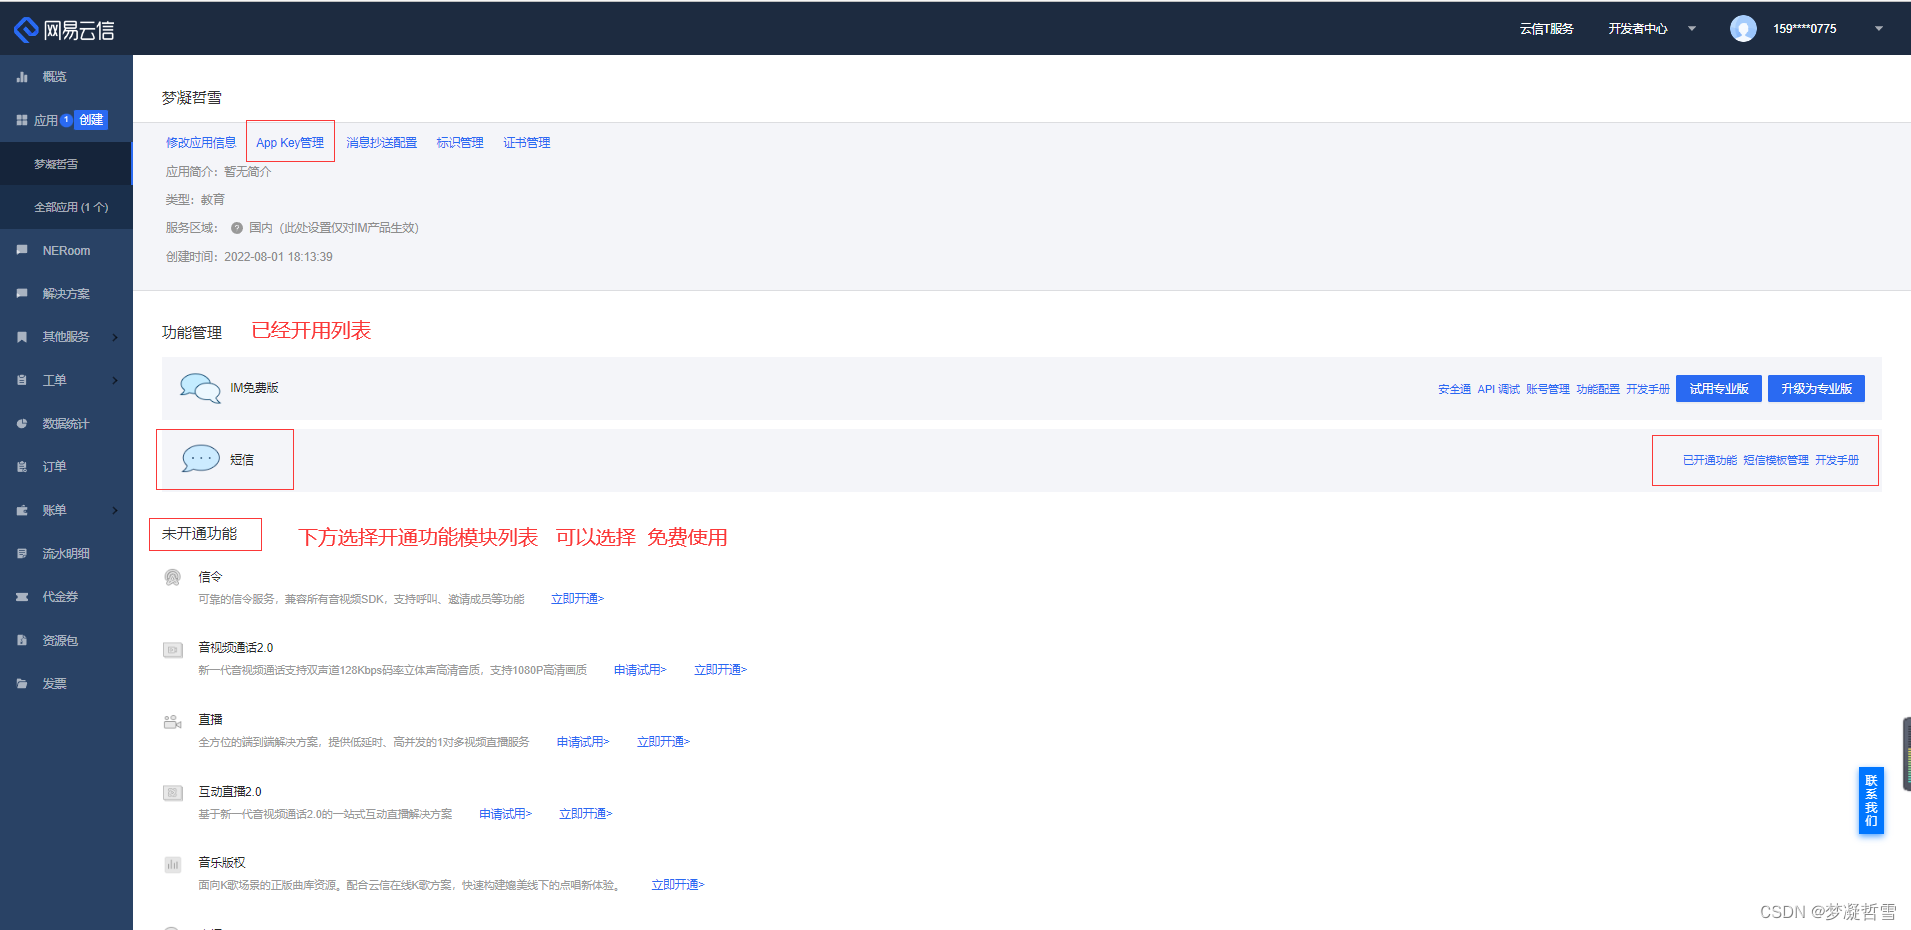The height and width of the screenshot is (930, 1911).
Task: Click the 联系我们 floating button
Action: [x=1871, y=800]
